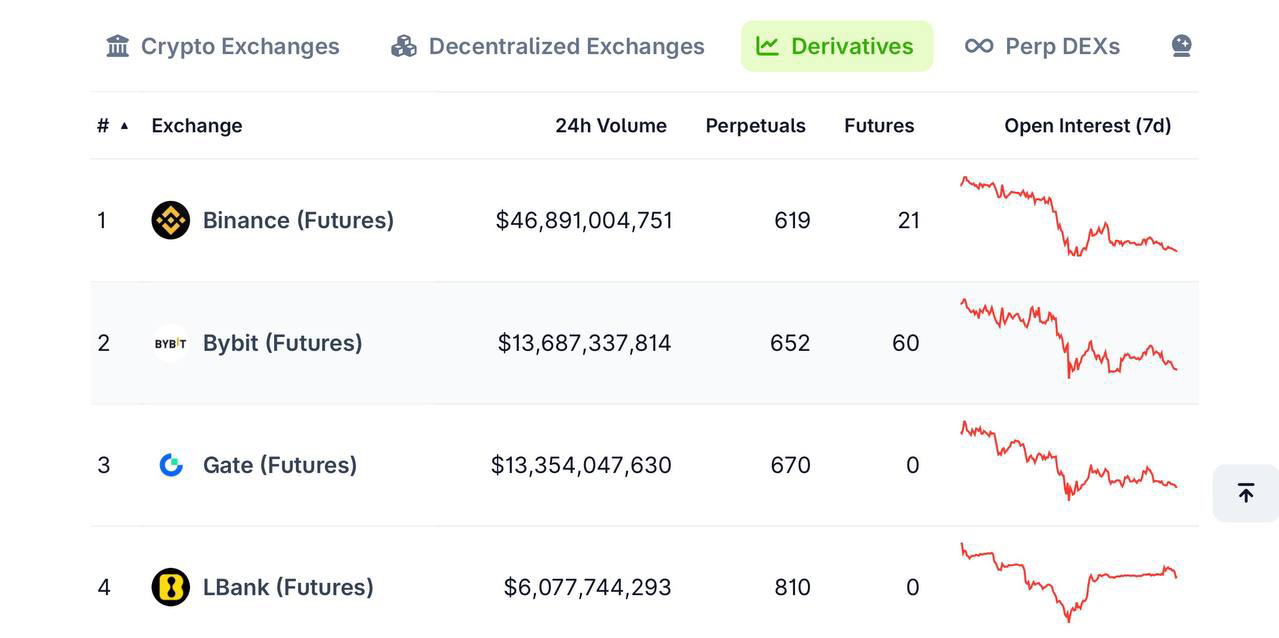Click the Binance logo icon
This screenshot has height=638, width=1279.
tap(170, 220)
